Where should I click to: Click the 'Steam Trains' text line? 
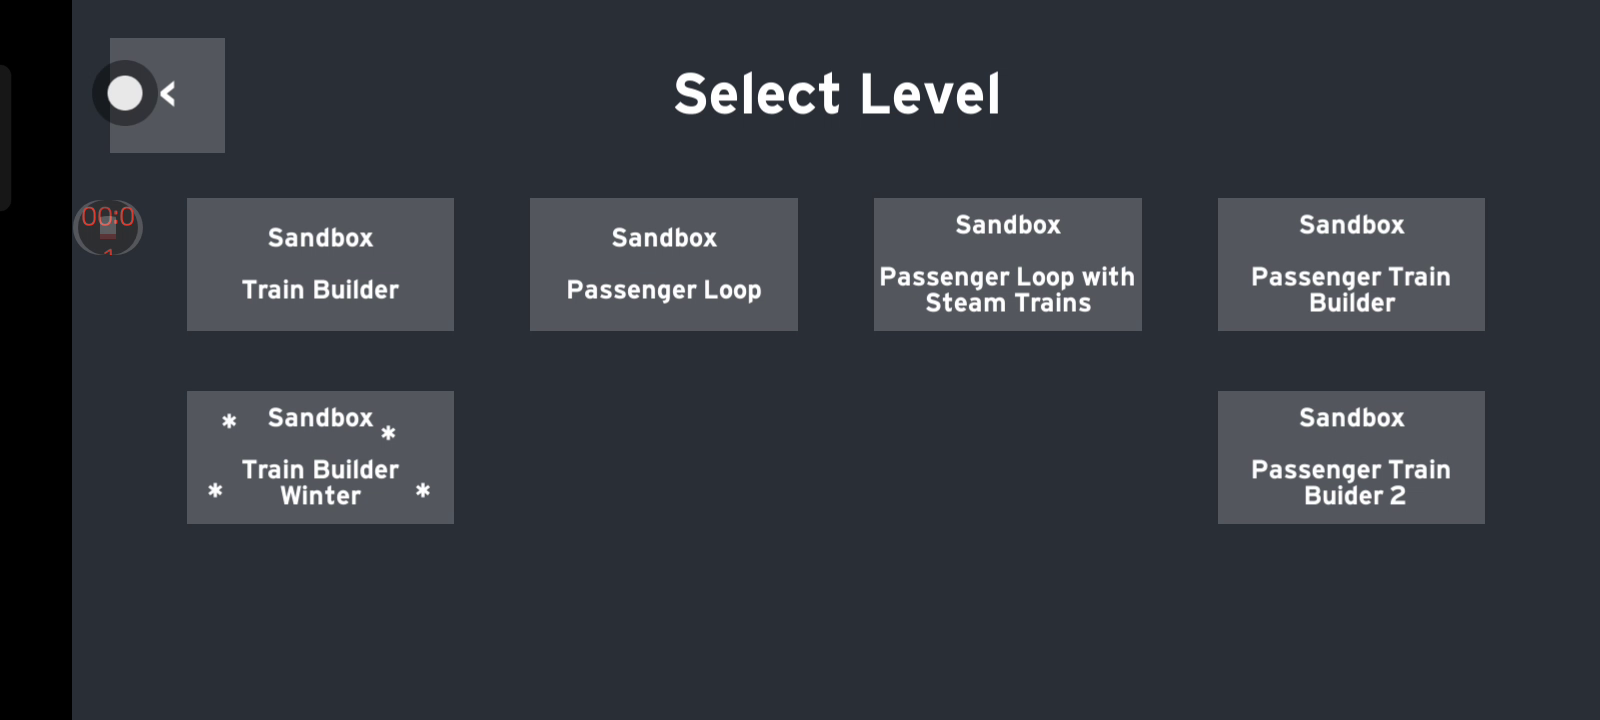point(1008,303)
